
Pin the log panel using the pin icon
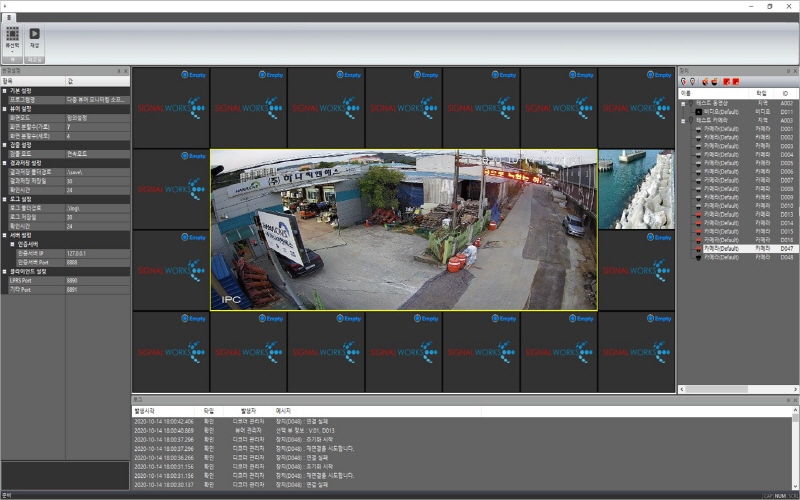pyautogui.click(x=787, y=400)
